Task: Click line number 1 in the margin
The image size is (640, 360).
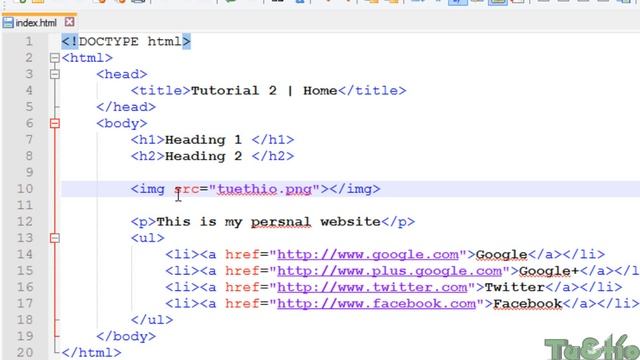Action: (x=29, y=42)
